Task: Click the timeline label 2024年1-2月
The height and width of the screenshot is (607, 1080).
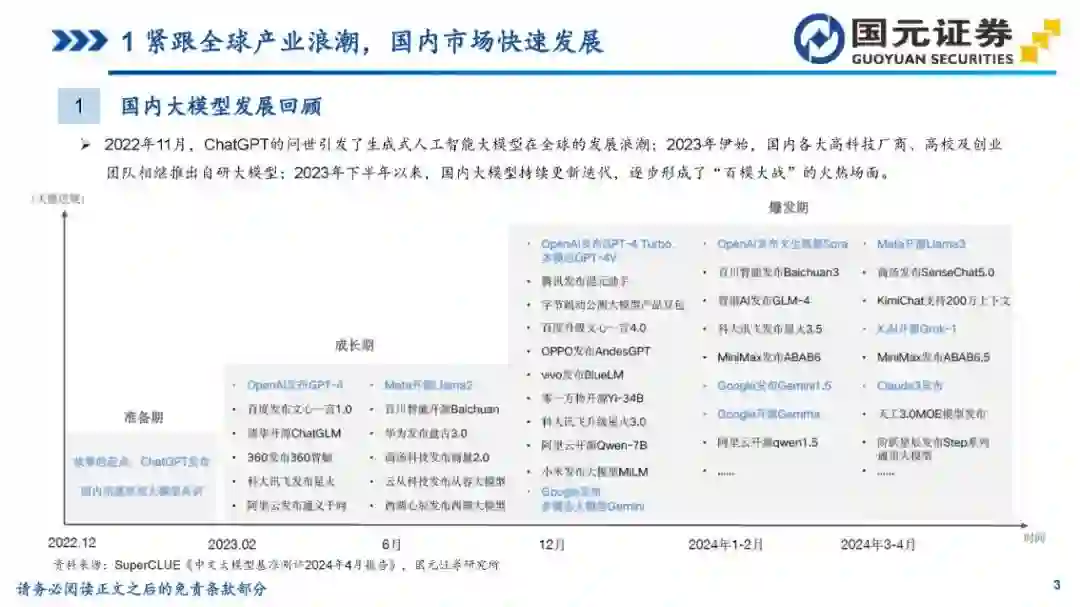Action: click(x=725, y=545)
